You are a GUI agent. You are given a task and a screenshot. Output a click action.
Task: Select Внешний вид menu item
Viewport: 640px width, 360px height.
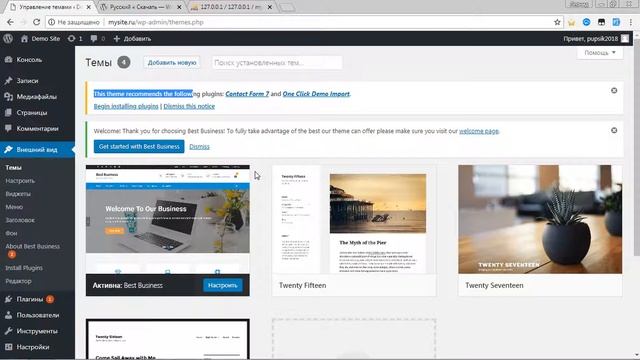pos(37,150)
